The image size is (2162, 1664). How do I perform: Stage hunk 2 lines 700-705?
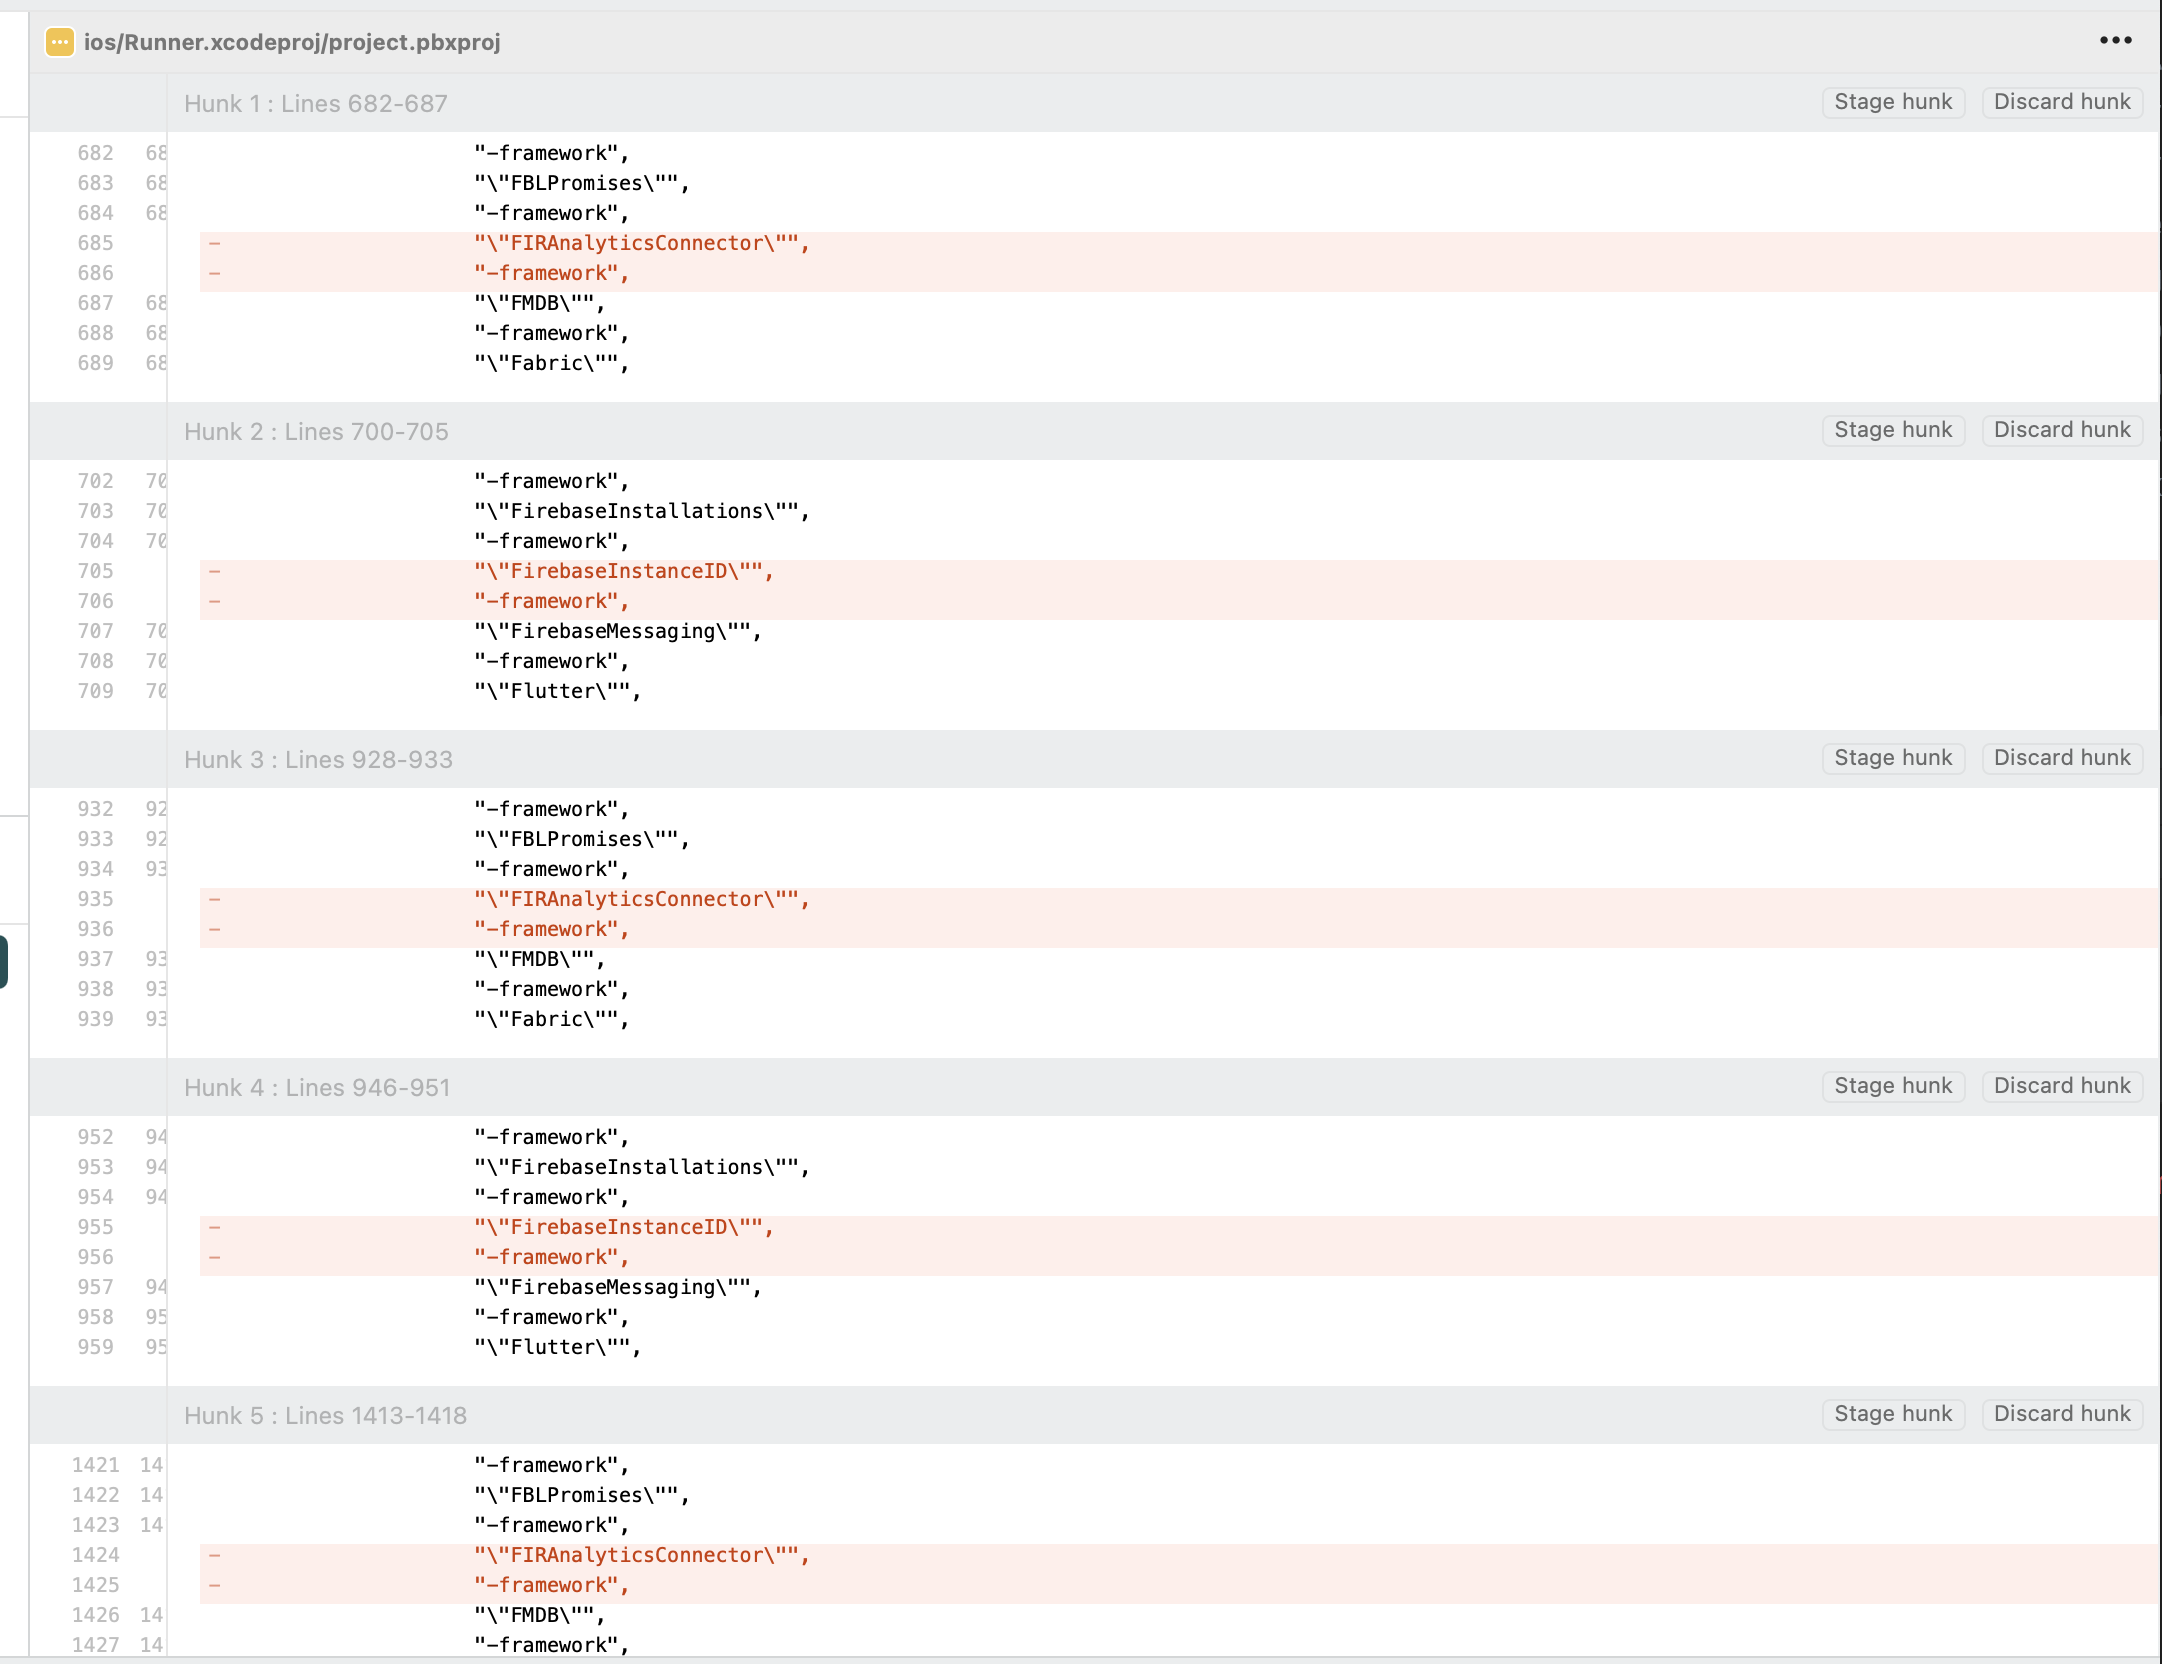[x=1892, y=430]
